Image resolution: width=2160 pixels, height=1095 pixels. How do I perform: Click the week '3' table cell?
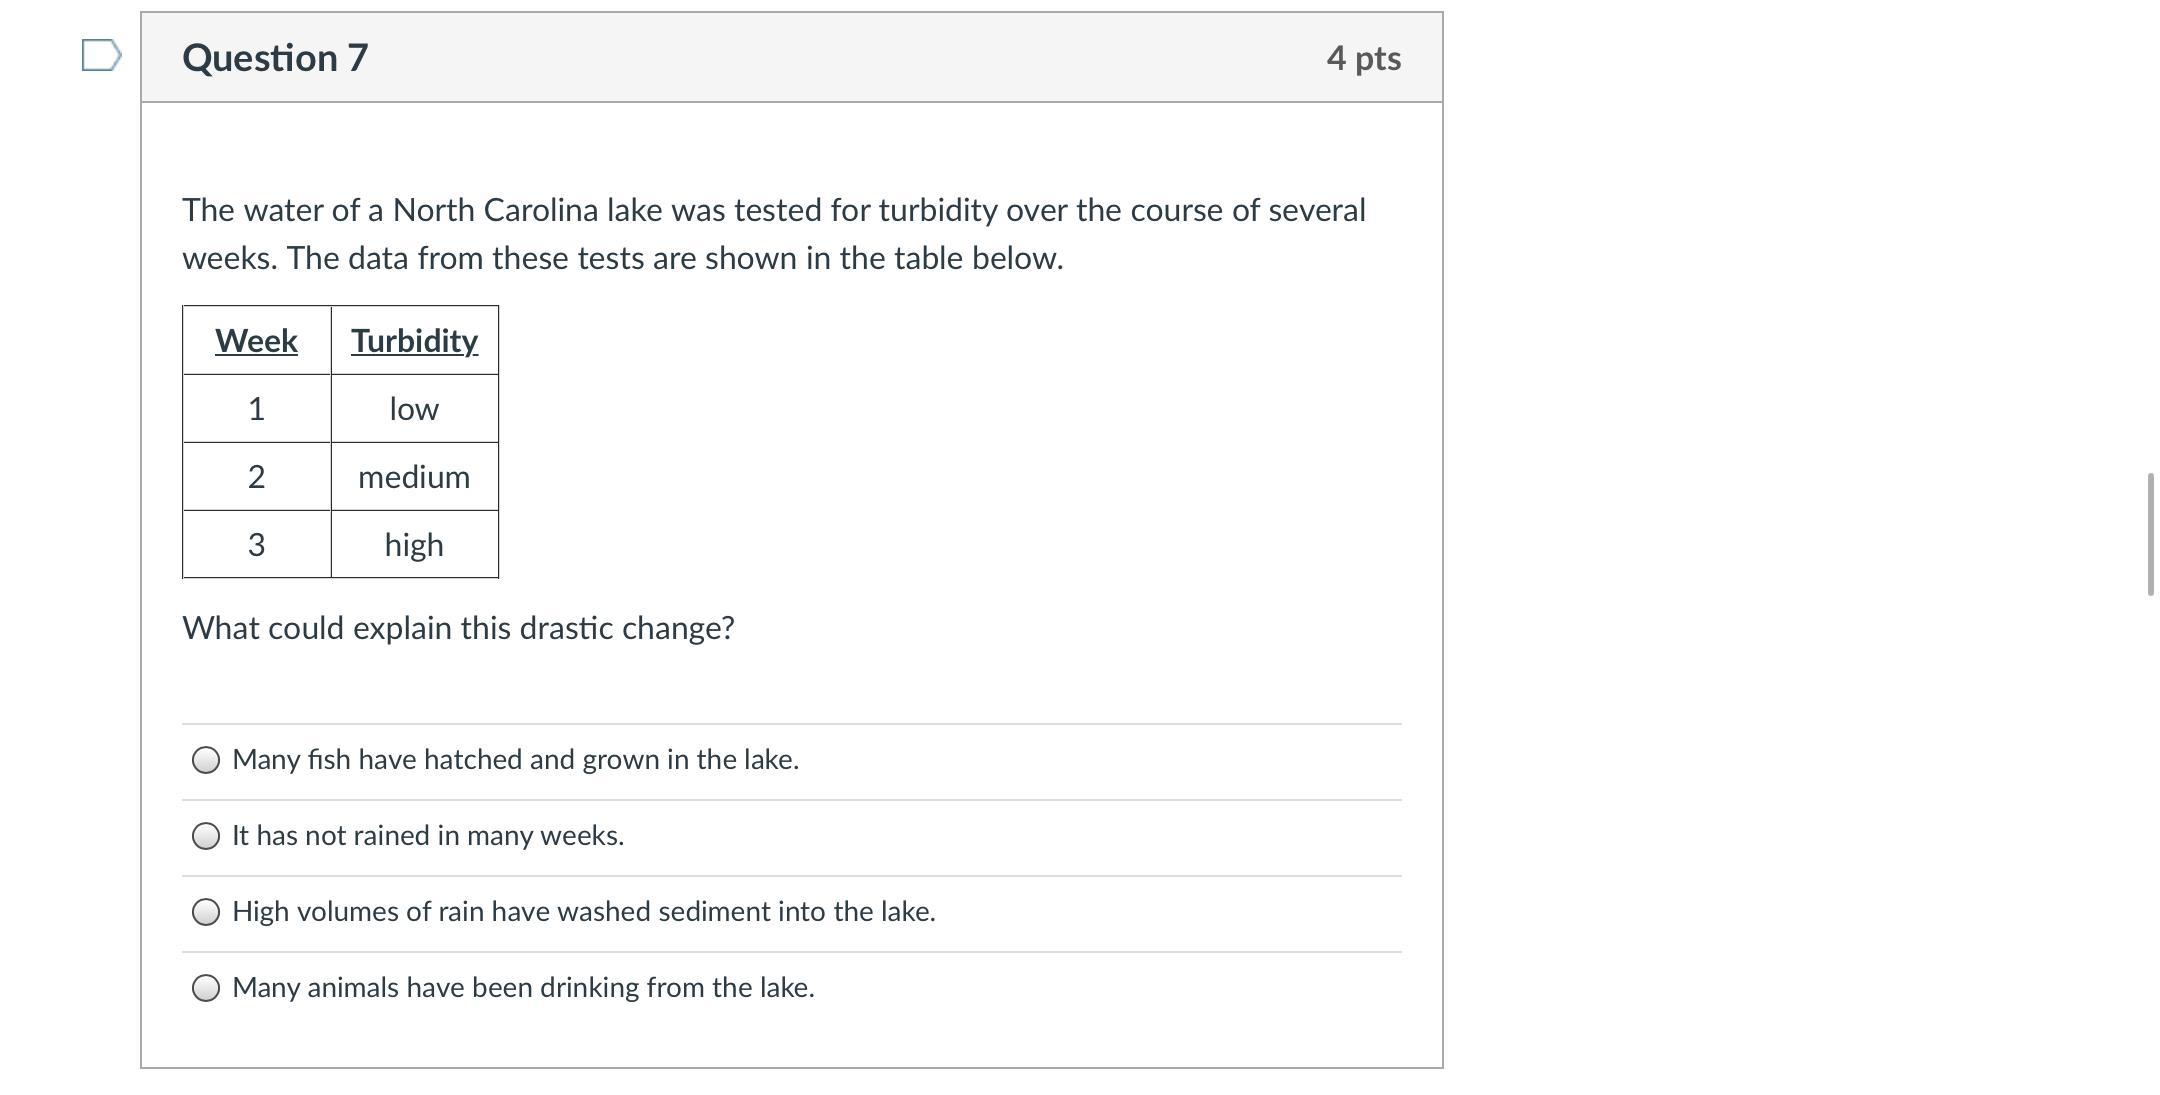click(x=256, y=545)
